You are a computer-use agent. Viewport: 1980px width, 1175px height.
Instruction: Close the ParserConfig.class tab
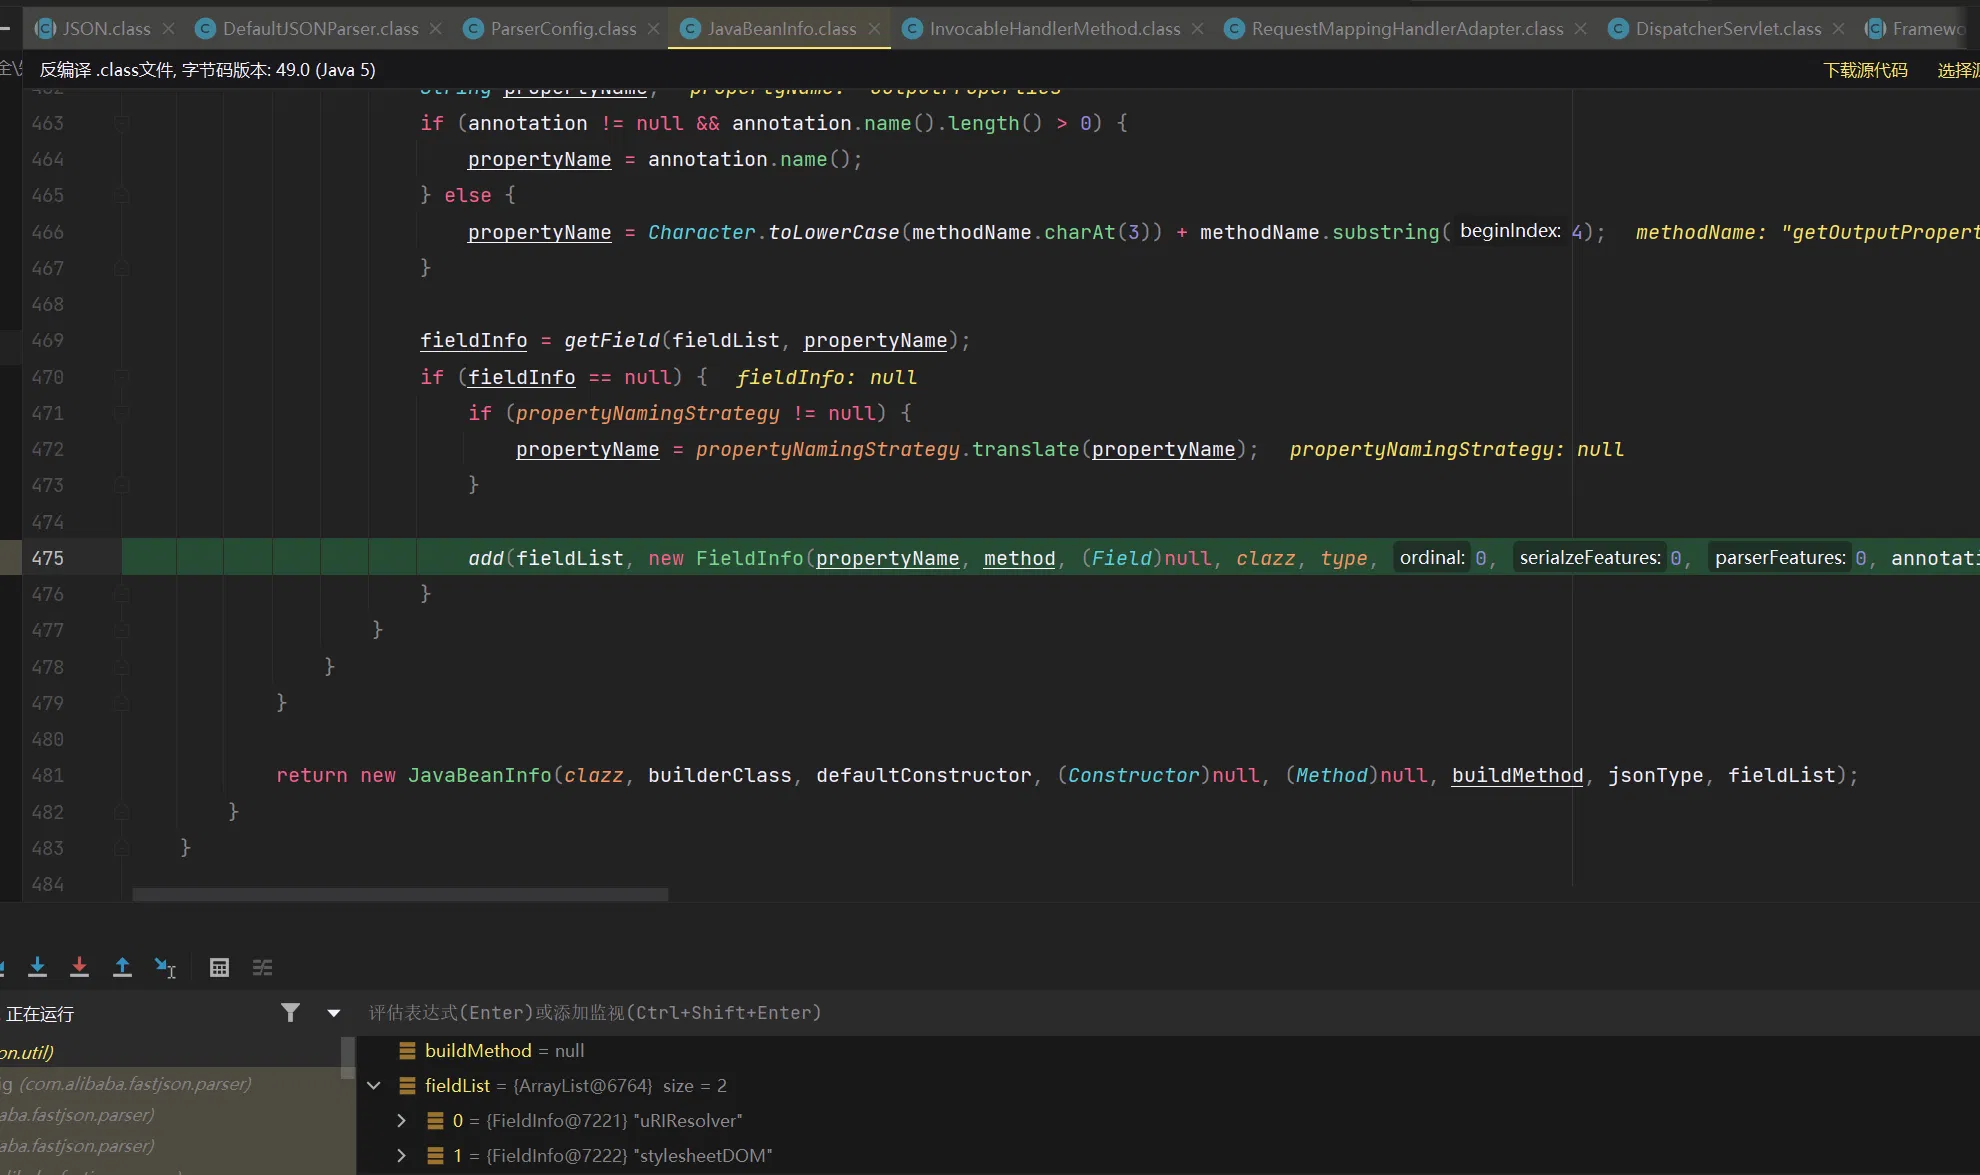[654, 29]
